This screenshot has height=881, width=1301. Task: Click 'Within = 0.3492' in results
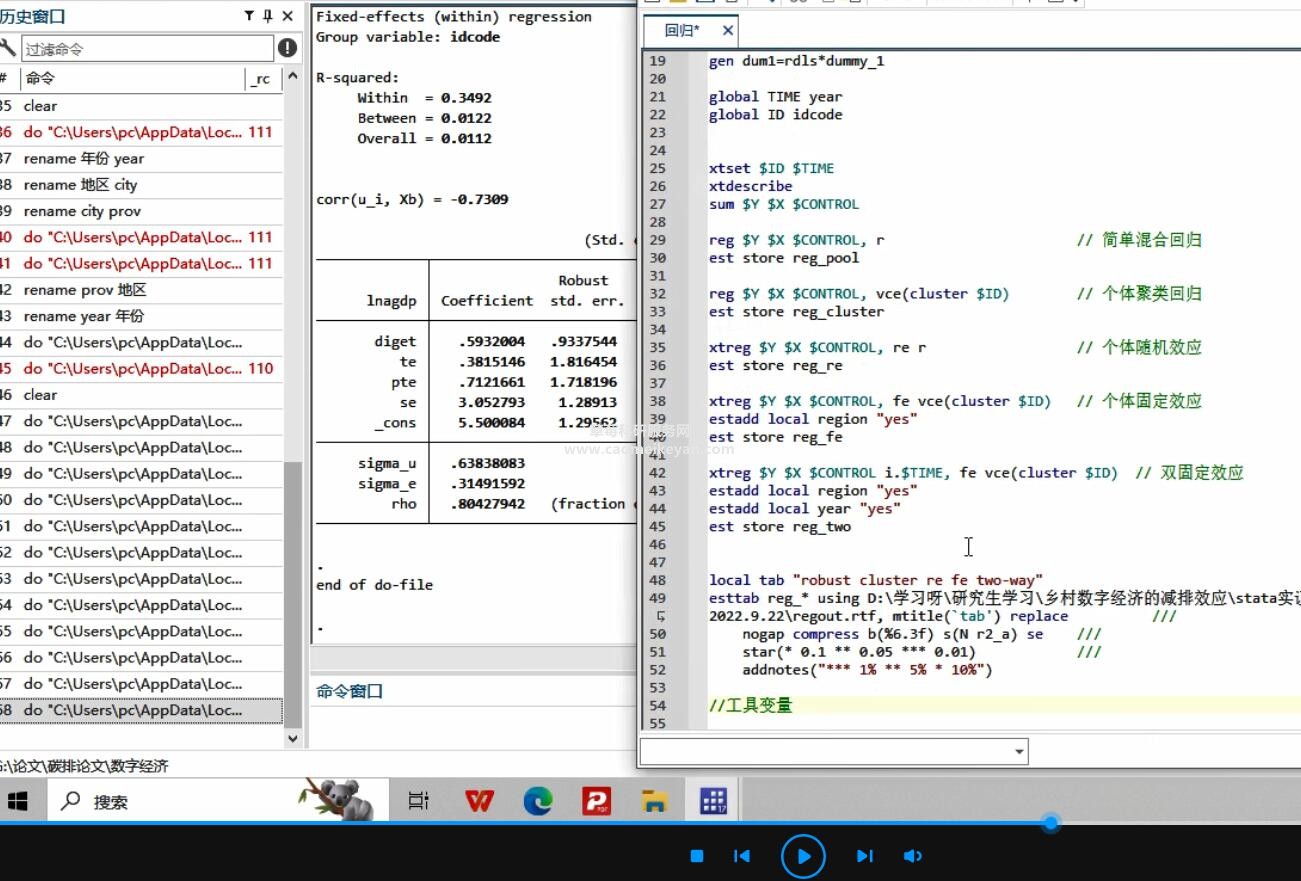pyautogui.click(x=425, y=98)
